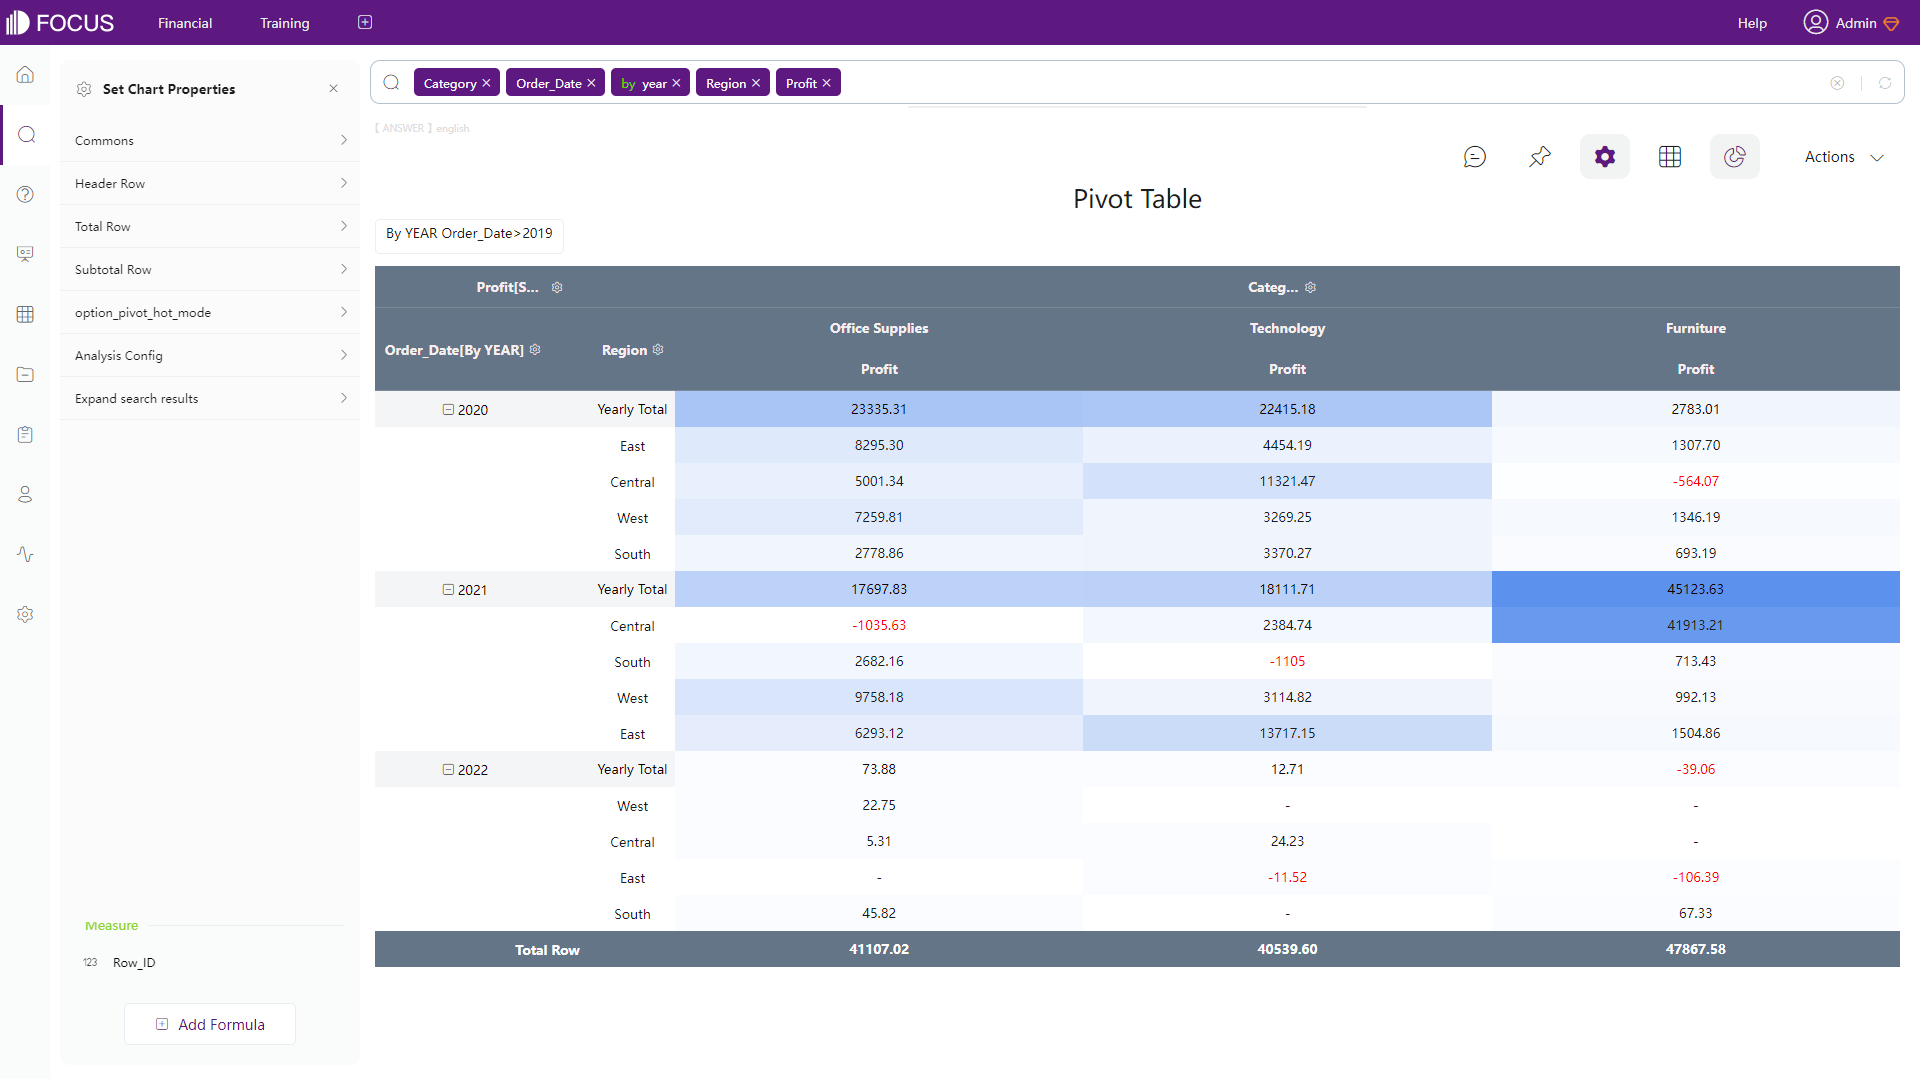
Task: Open the user icon in the sidebar
Action: 25,494
